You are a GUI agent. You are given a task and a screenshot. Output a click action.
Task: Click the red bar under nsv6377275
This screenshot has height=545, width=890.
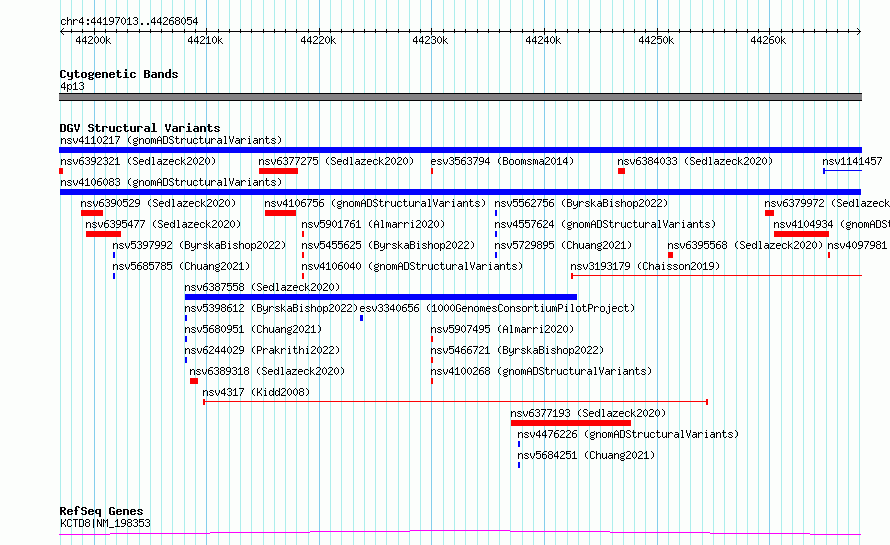tap(279, 171)
